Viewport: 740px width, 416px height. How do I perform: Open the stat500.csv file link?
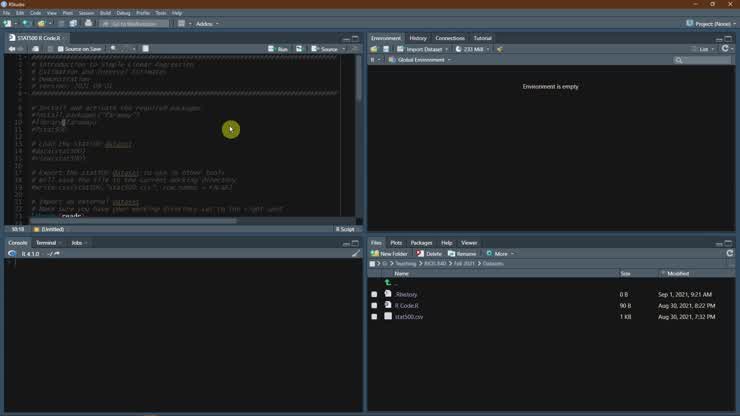pyautogui.click(x=409, y=316)
